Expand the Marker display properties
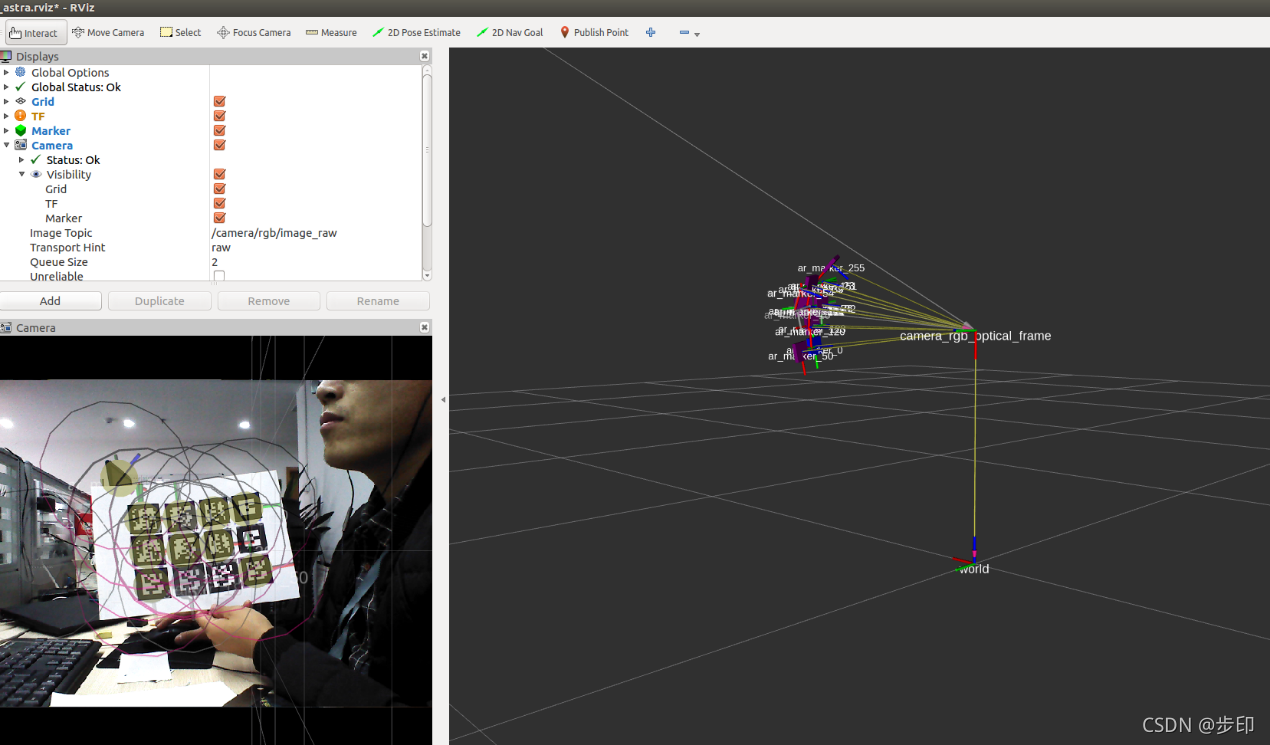Viewport: 1270px width, 745px height. pos(6,130)
